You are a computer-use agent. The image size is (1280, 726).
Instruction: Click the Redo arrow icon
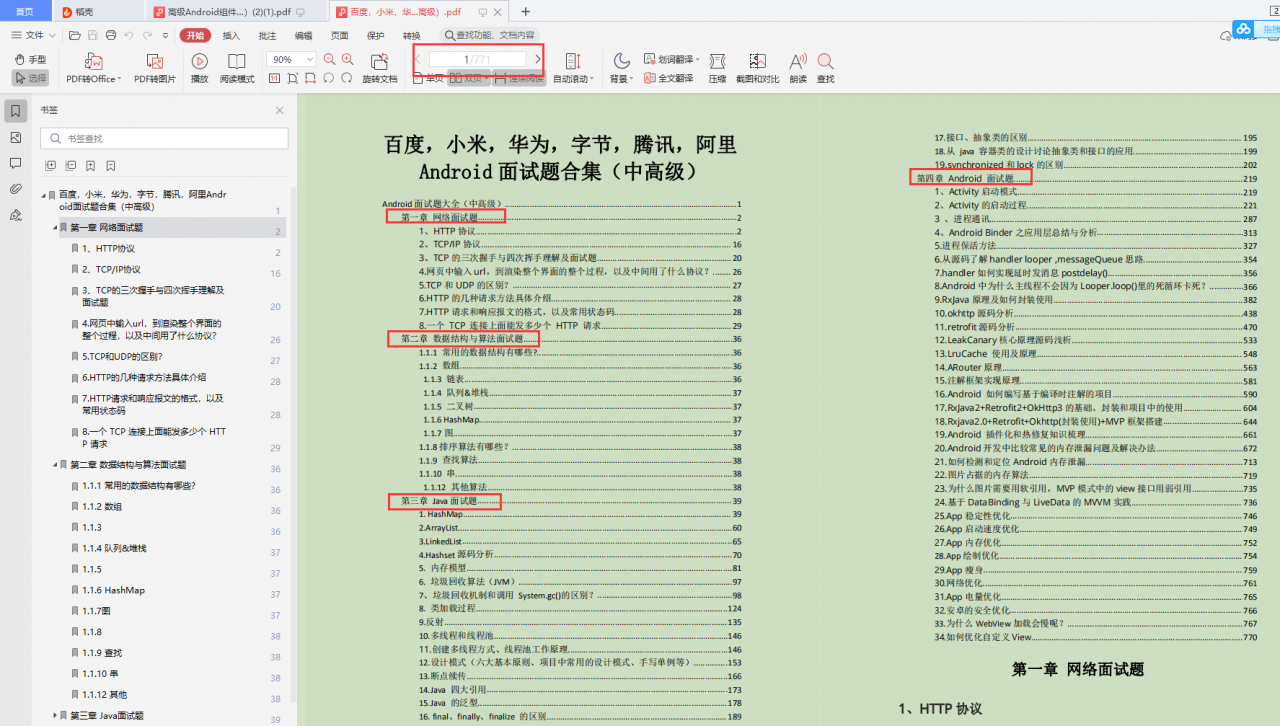tap(147, 35)
